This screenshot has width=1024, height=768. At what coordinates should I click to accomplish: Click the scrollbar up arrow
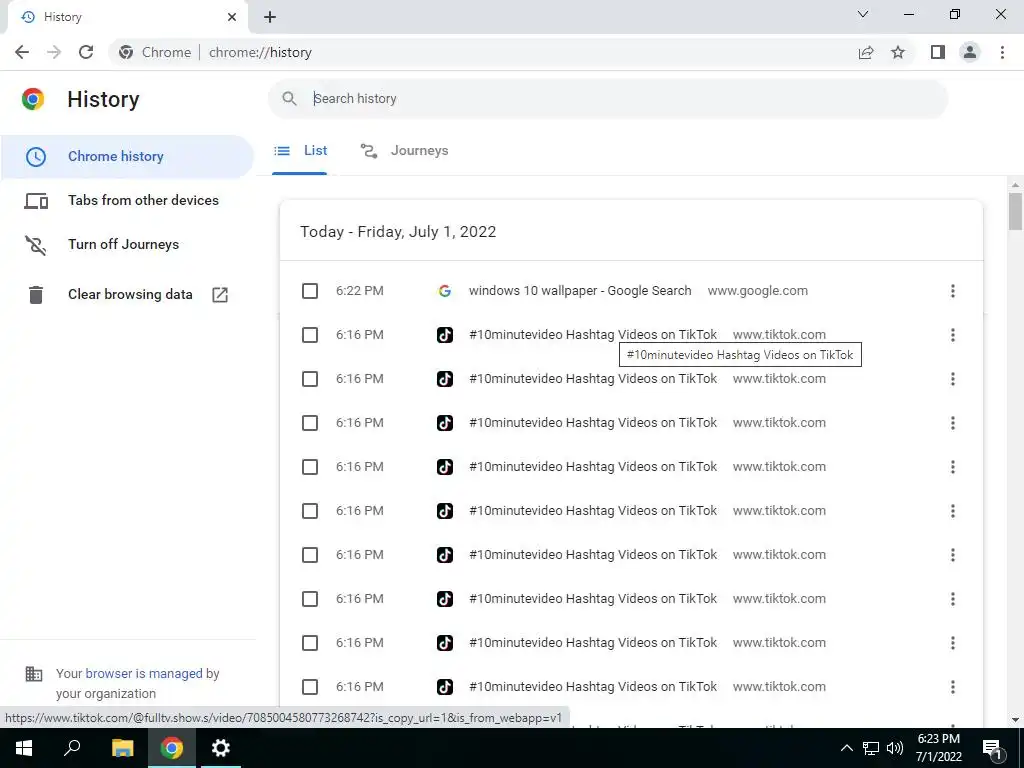point(1015,185)
